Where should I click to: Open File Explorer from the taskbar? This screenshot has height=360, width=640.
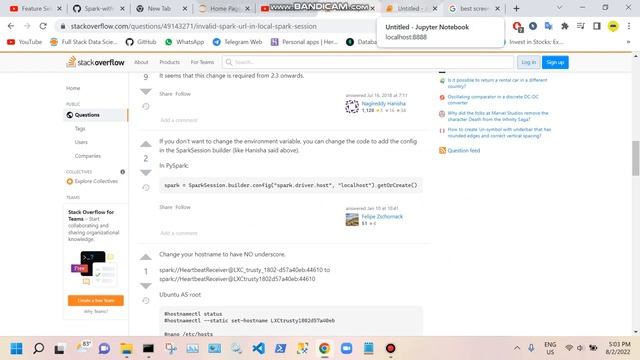pos(126,349)
